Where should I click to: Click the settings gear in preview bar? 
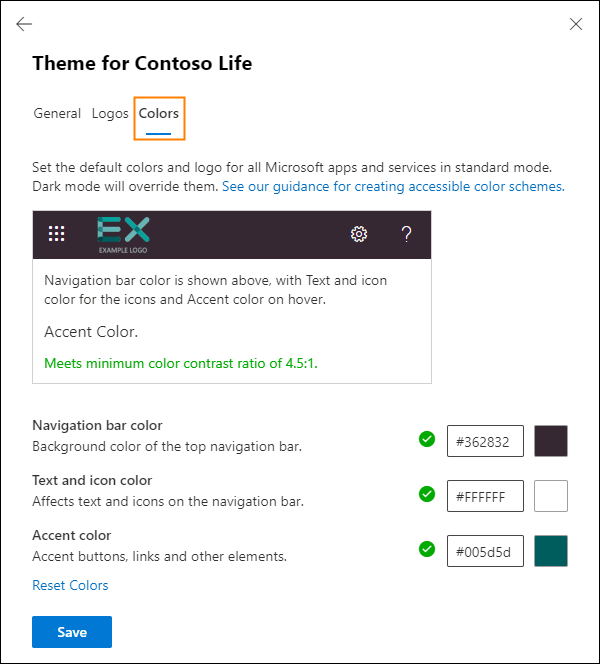click(x=359, y=234)
